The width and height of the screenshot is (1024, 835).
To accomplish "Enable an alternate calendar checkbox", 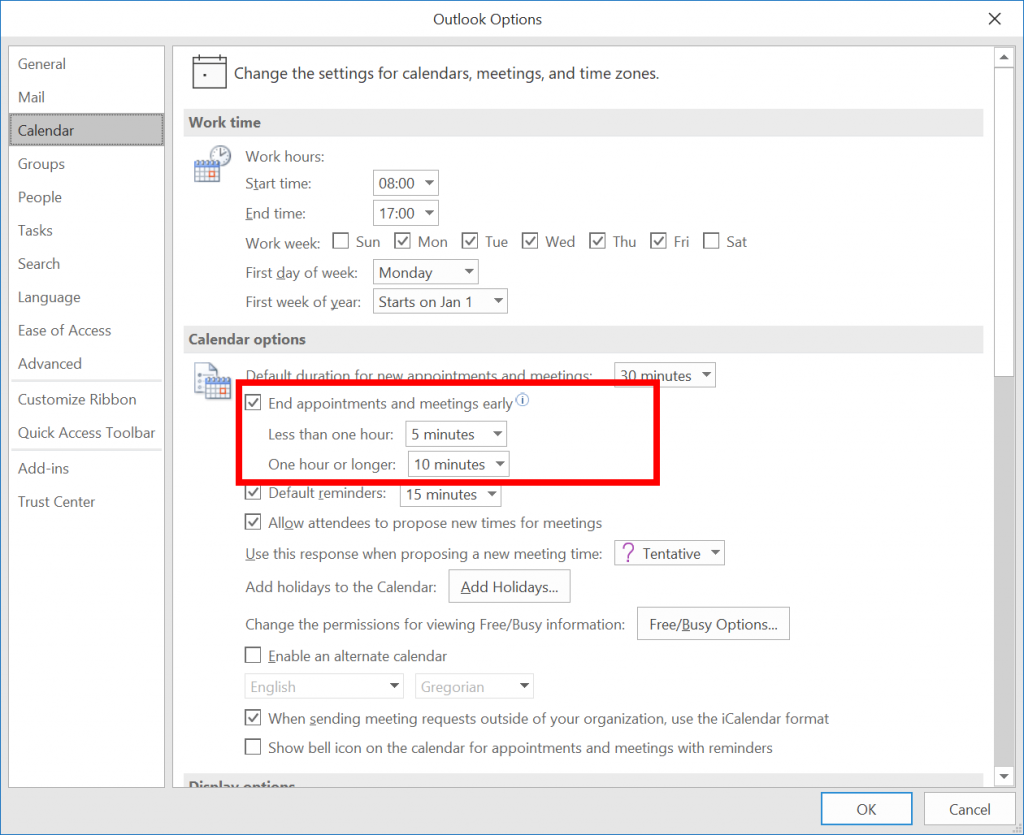I will 254,656.
